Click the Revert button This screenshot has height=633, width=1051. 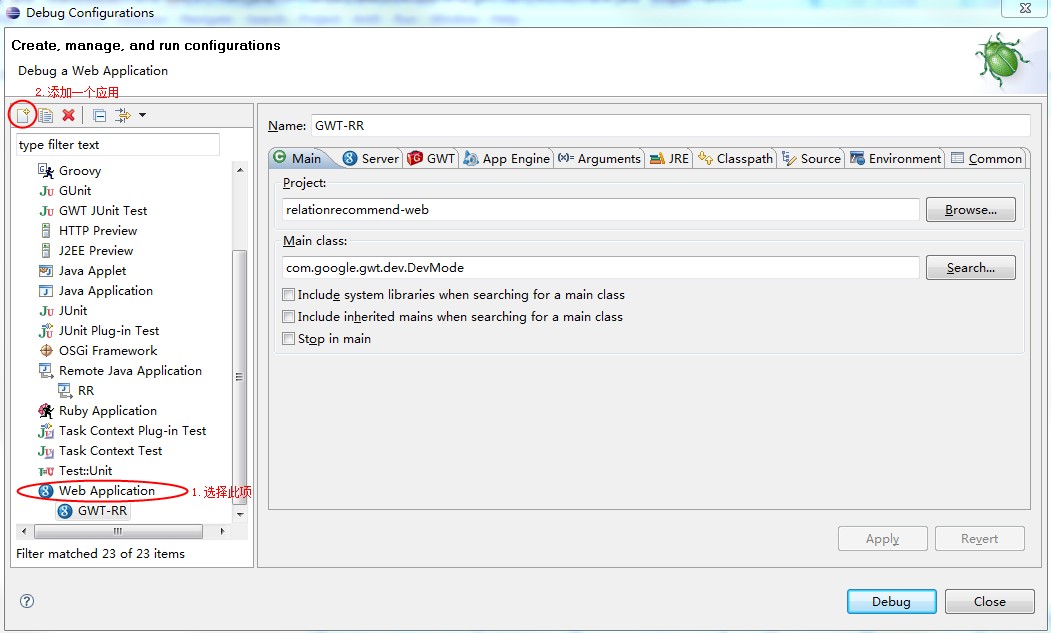(979, 538)
